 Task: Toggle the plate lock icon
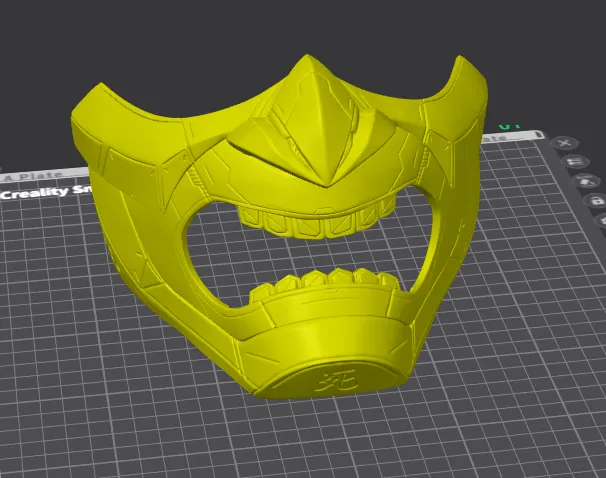pyautogui.click(x=596, y=200)
